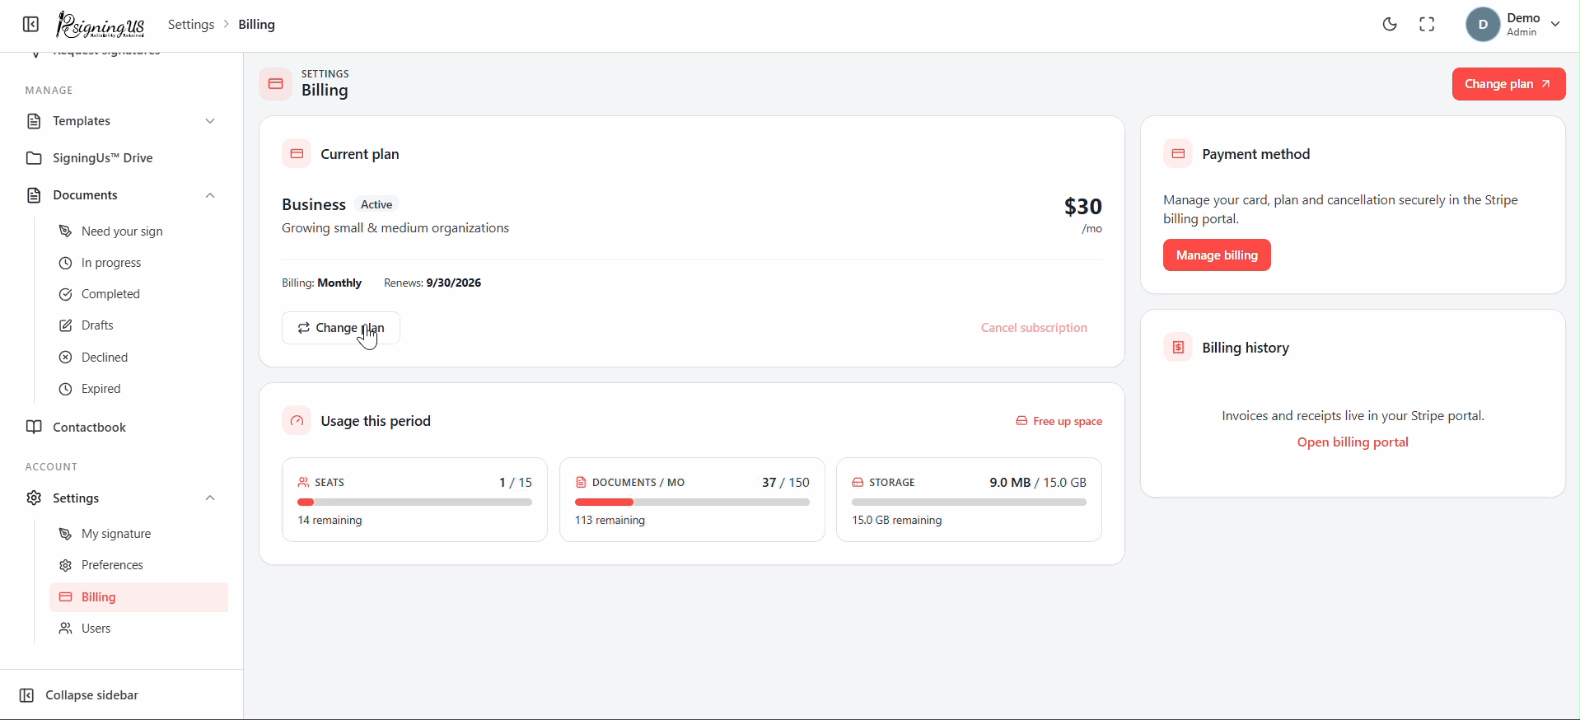Open billing portal link

(x=1352, y=442)
